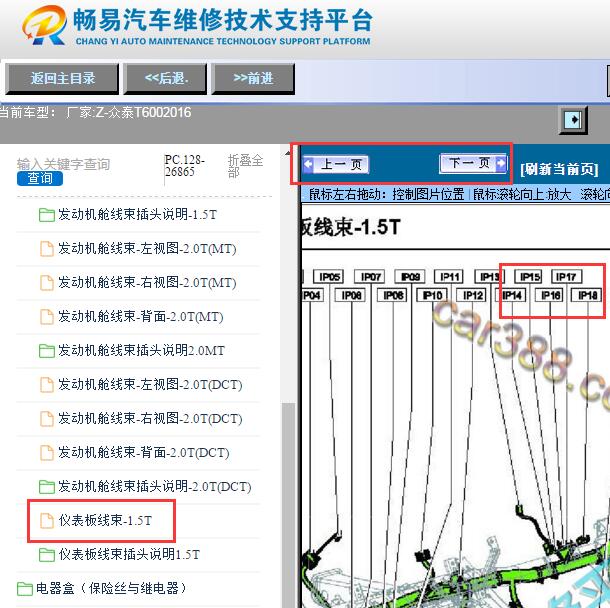Click file icon of 发动机舱线束-左视图-2.0T(DCT)
This screenshot has width=610, height=608.
click(47, 385)
